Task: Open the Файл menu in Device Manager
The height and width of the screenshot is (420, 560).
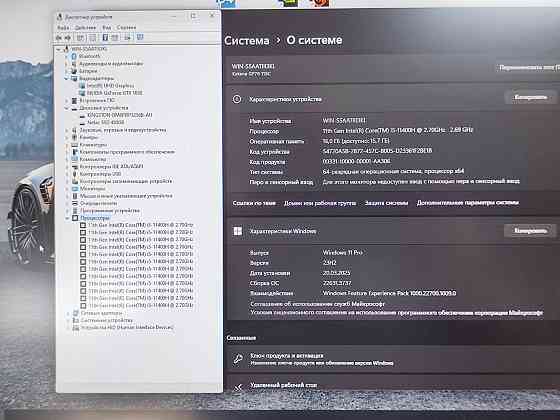Action: 63,28
